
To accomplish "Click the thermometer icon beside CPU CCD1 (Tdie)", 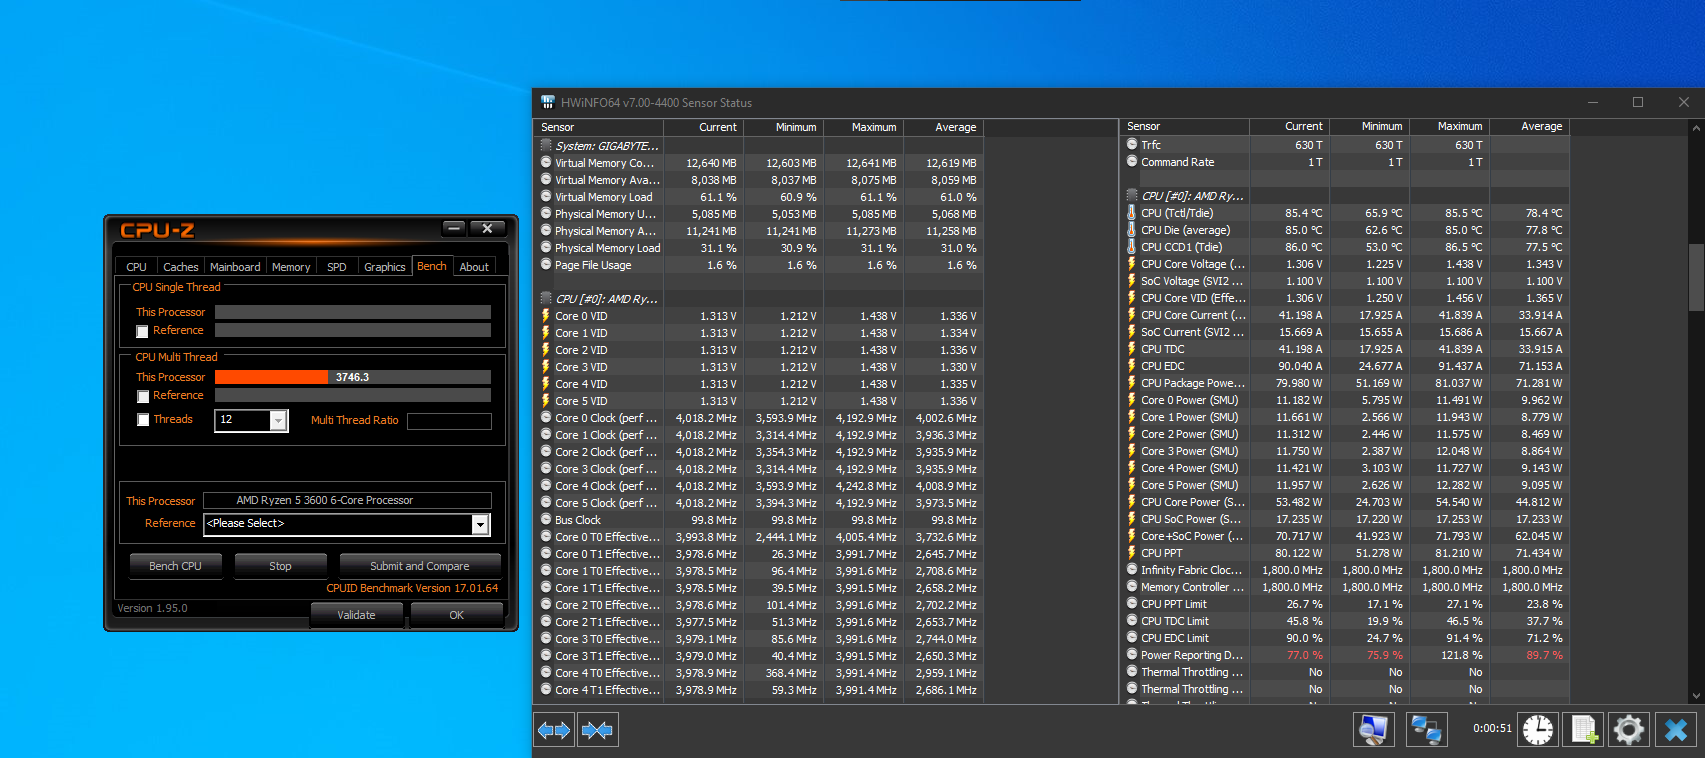I will pyautogui.click(x=1132, y=247).
